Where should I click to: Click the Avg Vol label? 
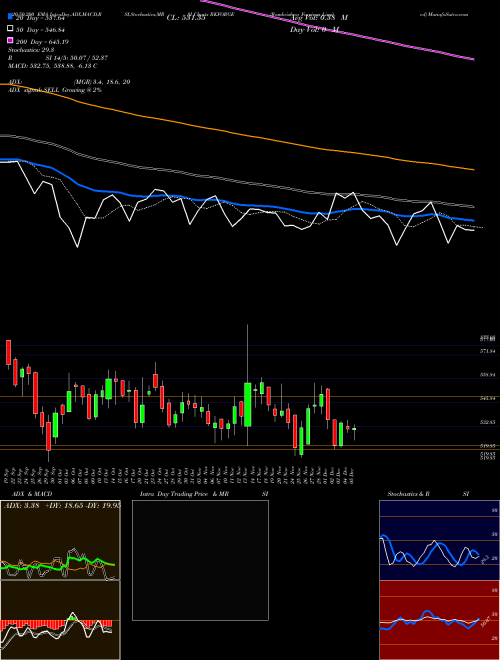click(319, 18)
